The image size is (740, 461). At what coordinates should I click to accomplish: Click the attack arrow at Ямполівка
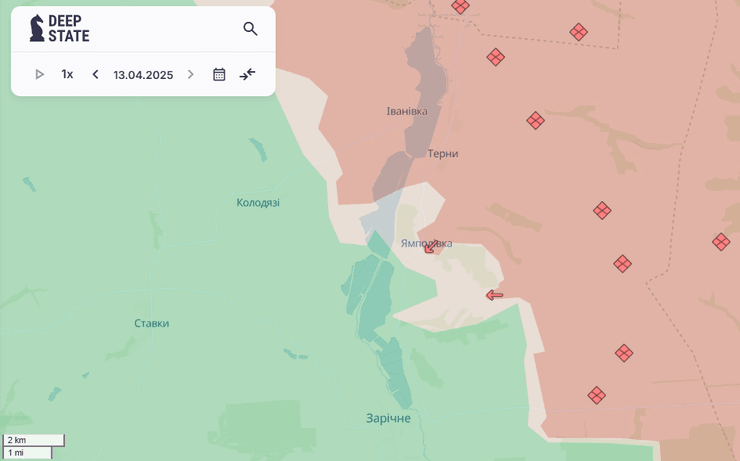tap(432, 246)
